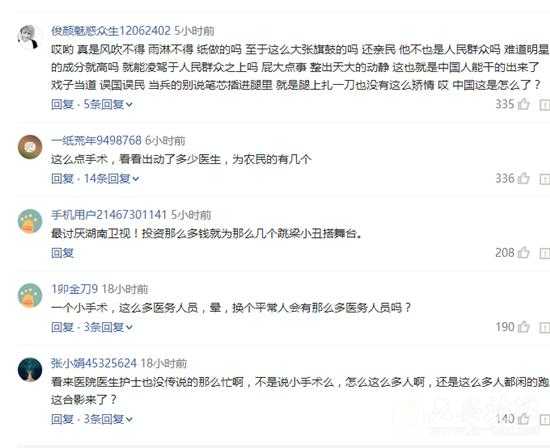Expand the 5条回复 replies
This screenshot has width=550, height=448.
(108, 104)
